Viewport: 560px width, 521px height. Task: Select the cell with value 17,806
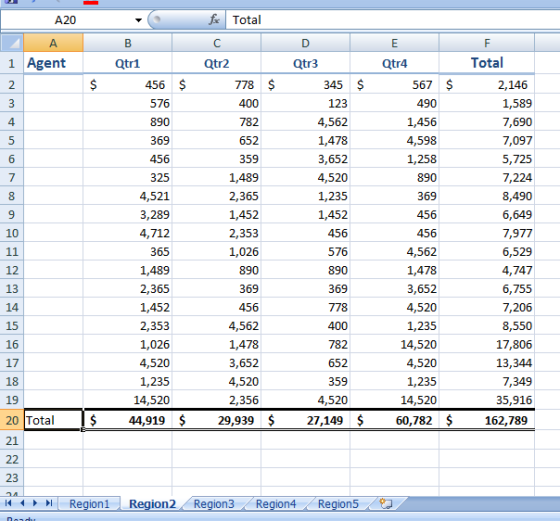point(487,344)
